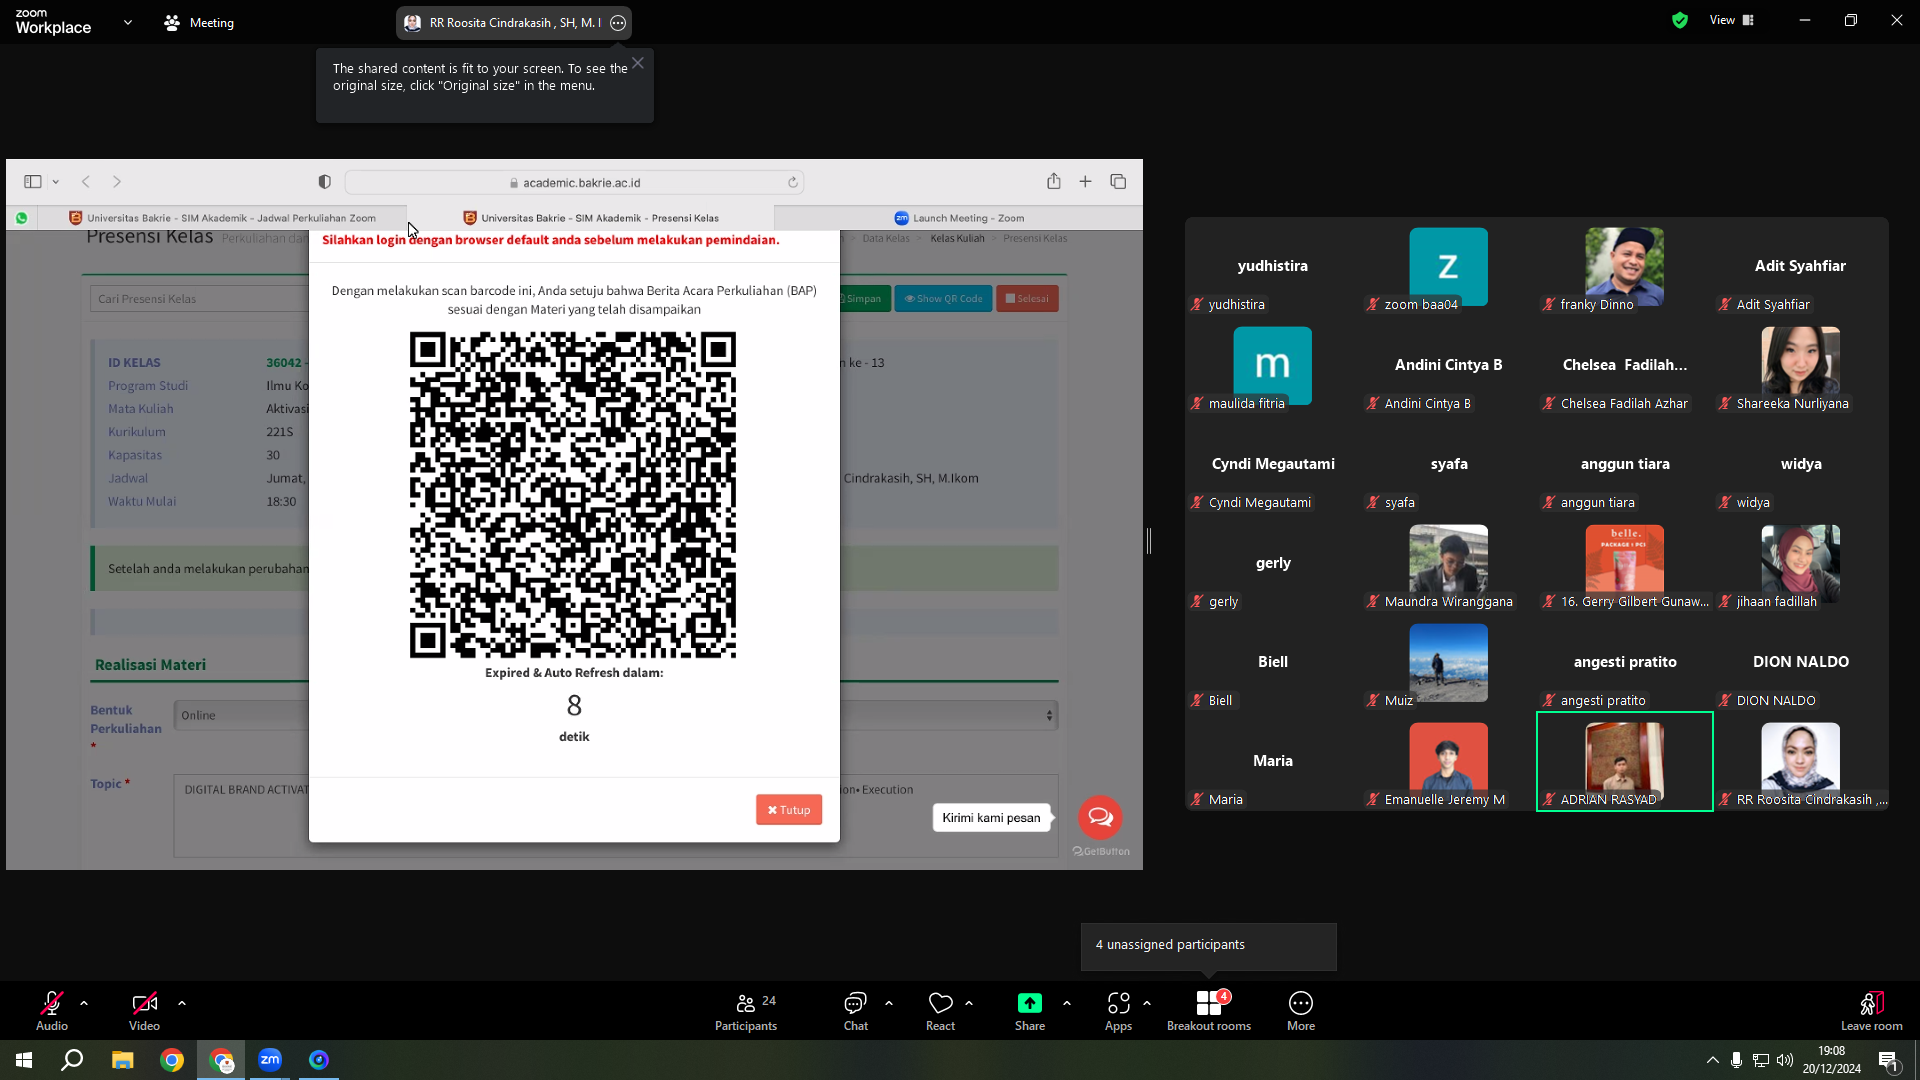The image size is (1920, 1080).
Task: Click the encryption shield icon
Action: [1680, 20]
